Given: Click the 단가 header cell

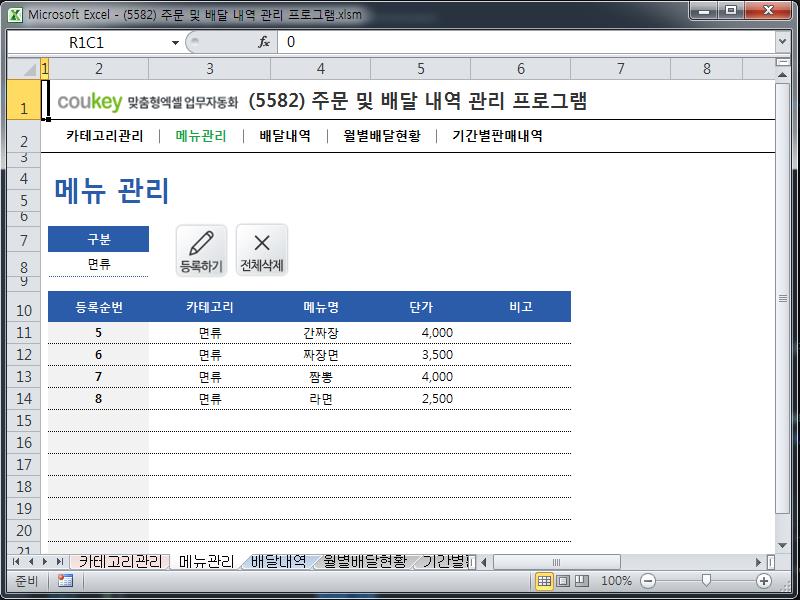Looking at the screenshot, I should click(420, 307).
